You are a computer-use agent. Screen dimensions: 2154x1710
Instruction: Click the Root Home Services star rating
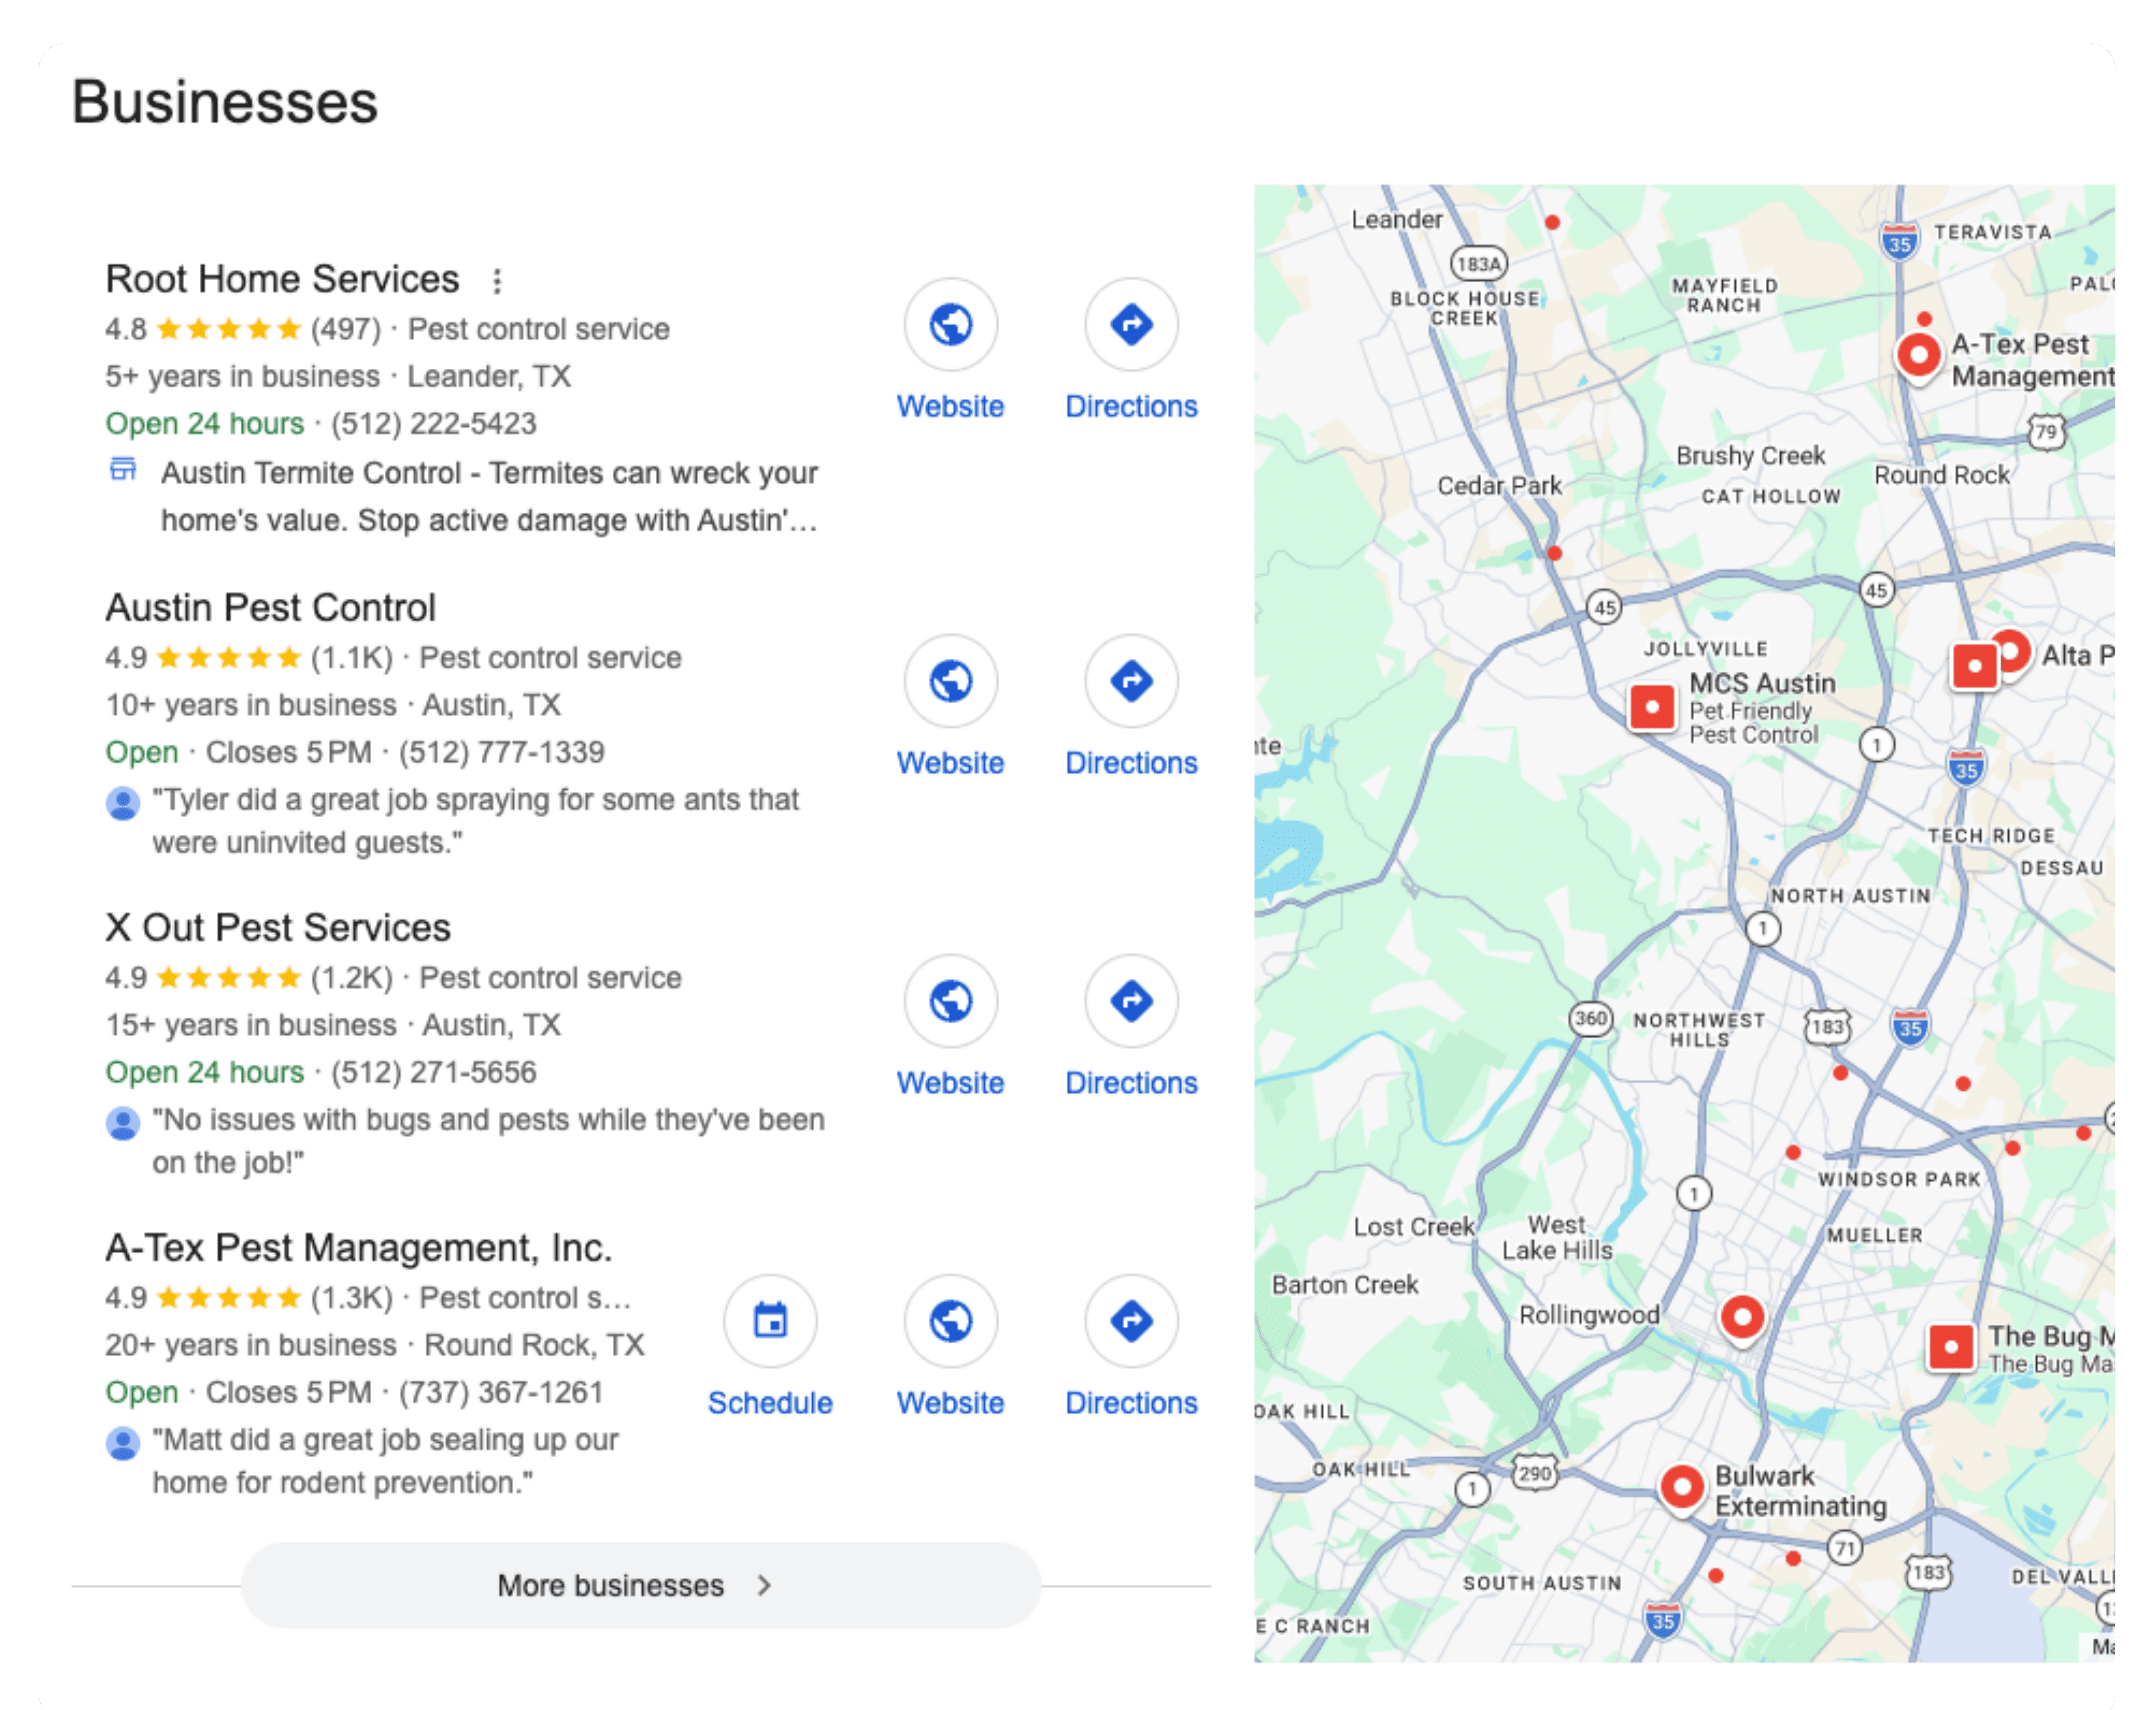[229, 329]
